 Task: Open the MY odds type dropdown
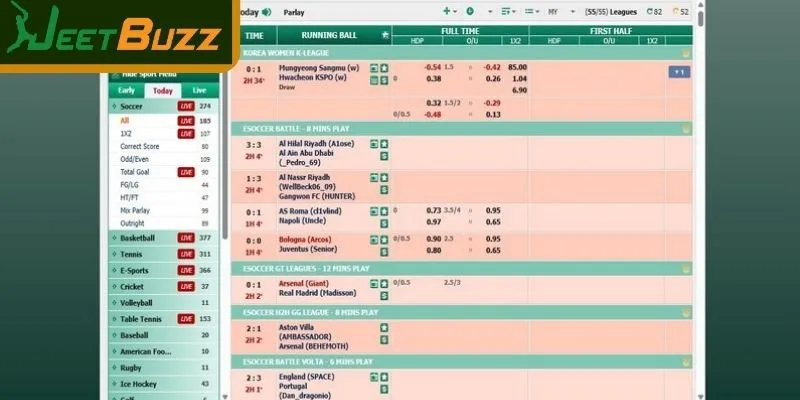coord(561,12)
